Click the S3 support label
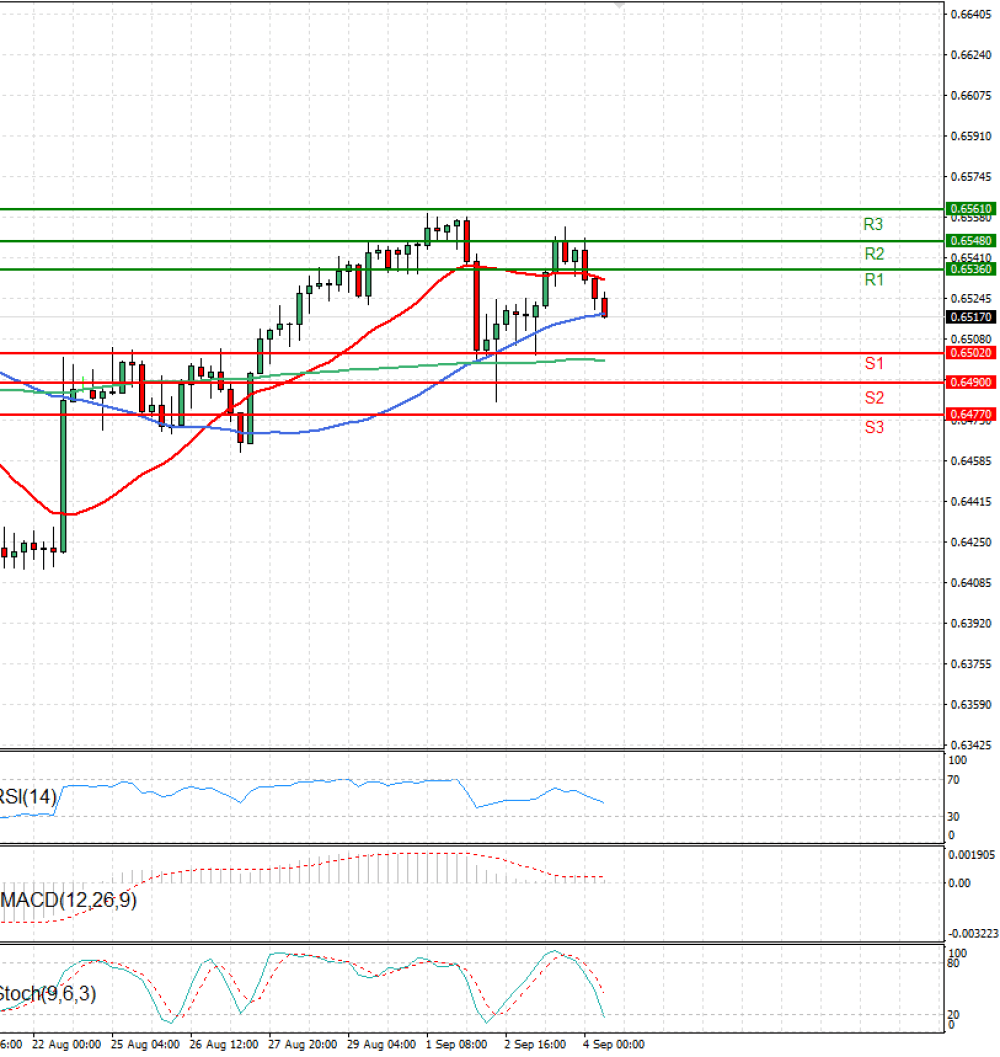1000x1057 pixels. click(874, 427)
